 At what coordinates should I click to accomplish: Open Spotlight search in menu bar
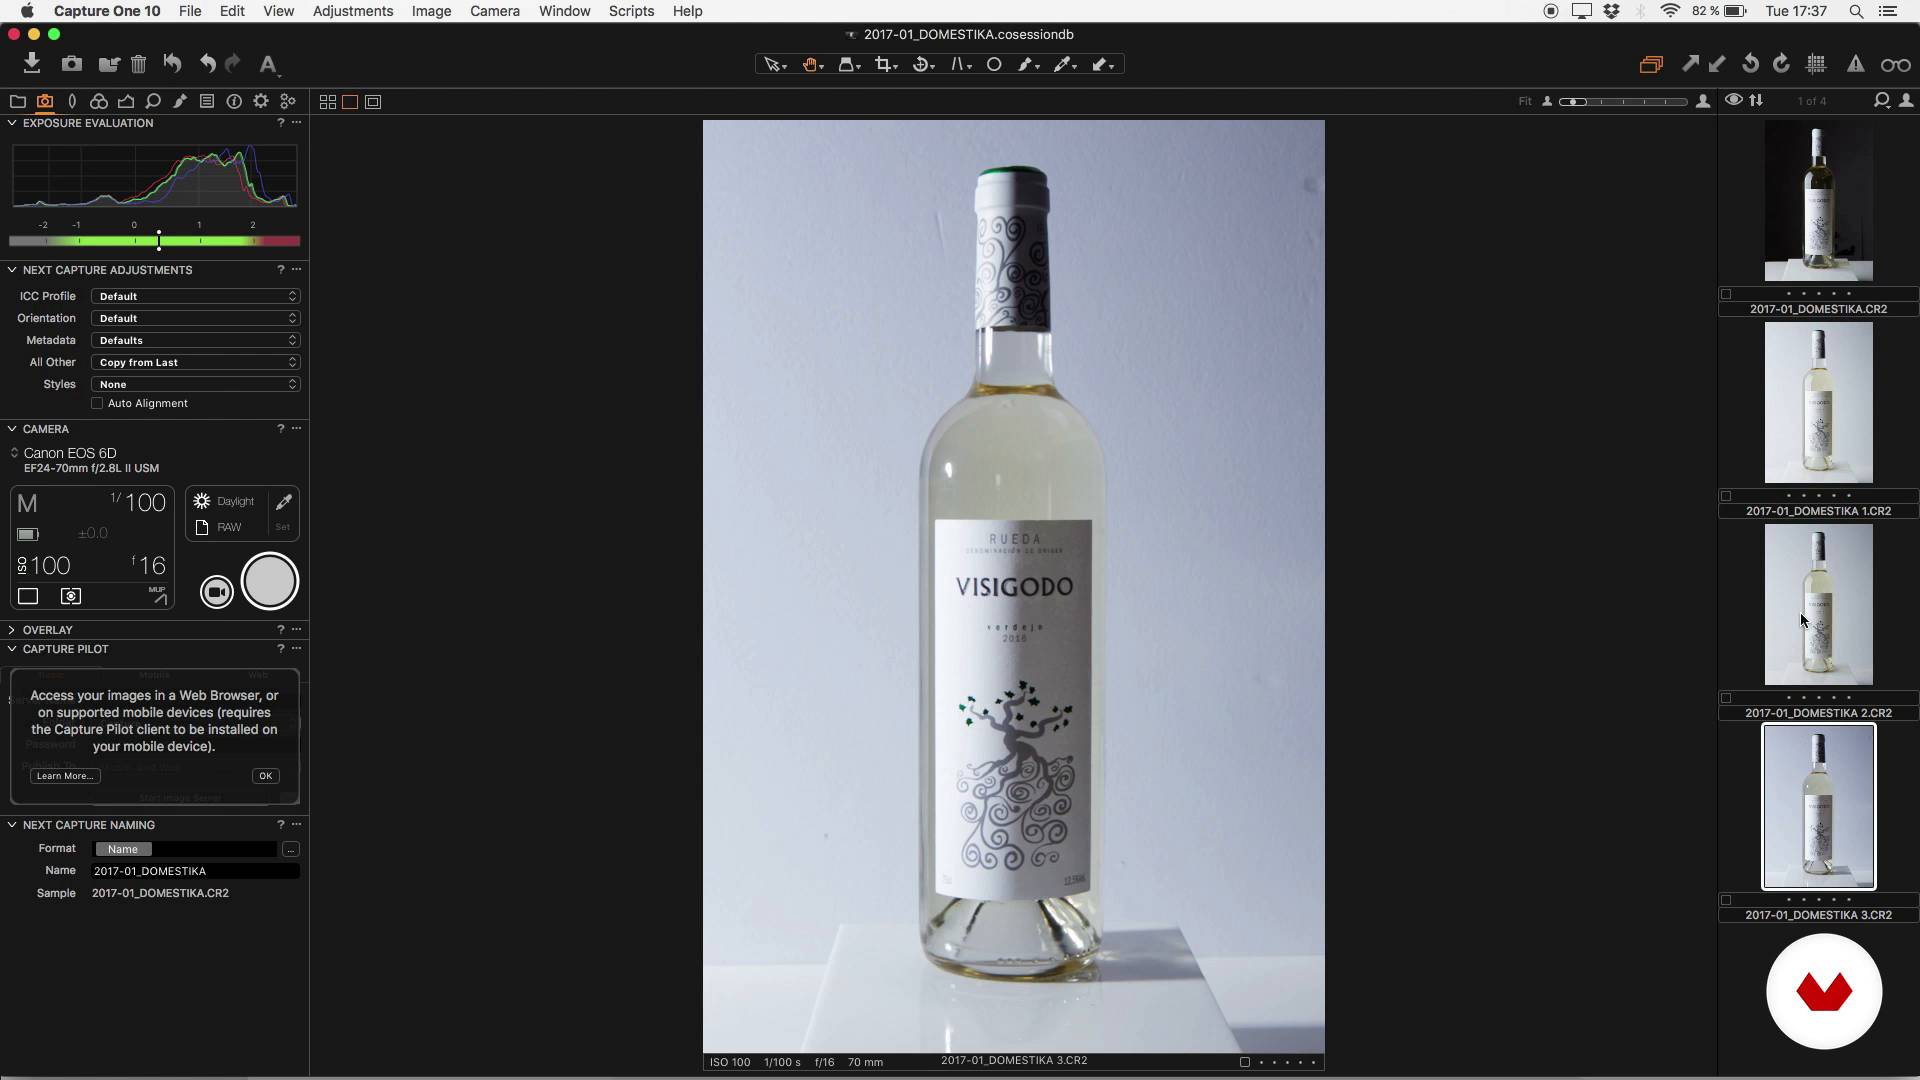(x=1856, y=11)
